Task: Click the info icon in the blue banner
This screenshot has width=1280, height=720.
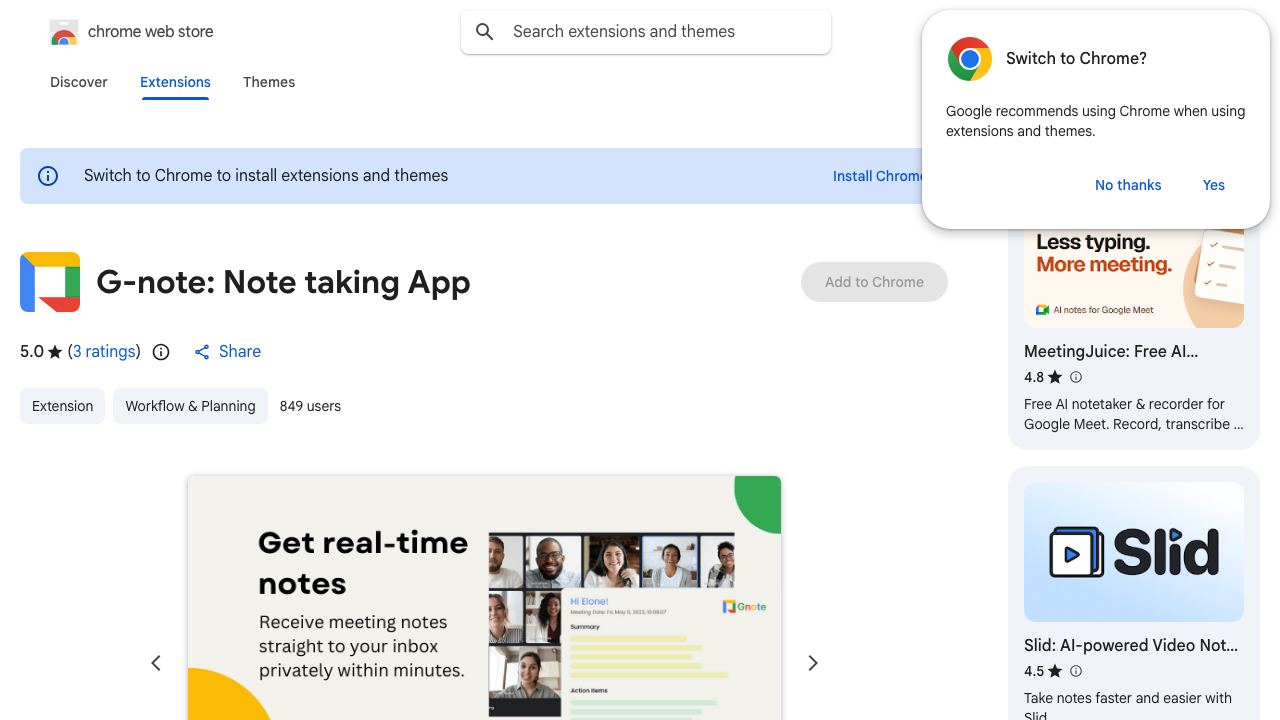Action: (x=48, y=176)
